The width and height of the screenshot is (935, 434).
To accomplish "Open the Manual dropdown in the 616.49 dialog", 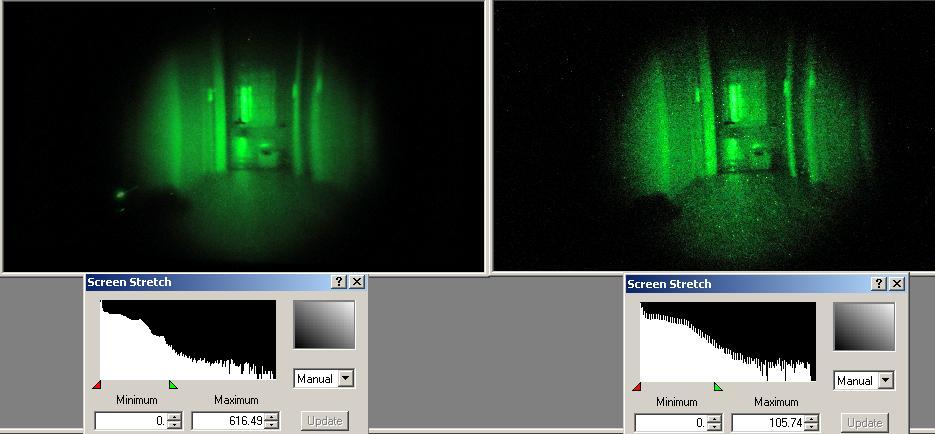I will [346, 379].
